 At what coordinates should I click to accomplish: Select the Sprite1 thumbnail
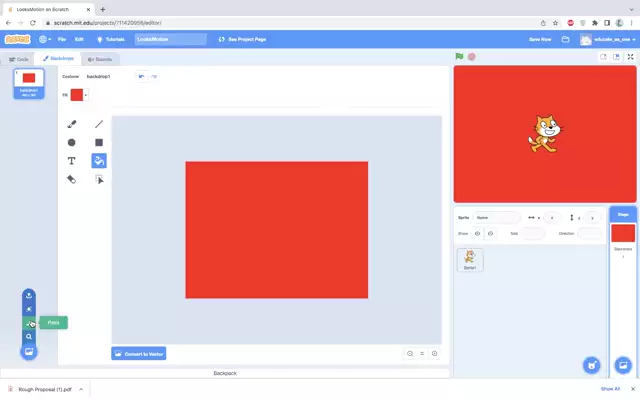click(470, 260)
